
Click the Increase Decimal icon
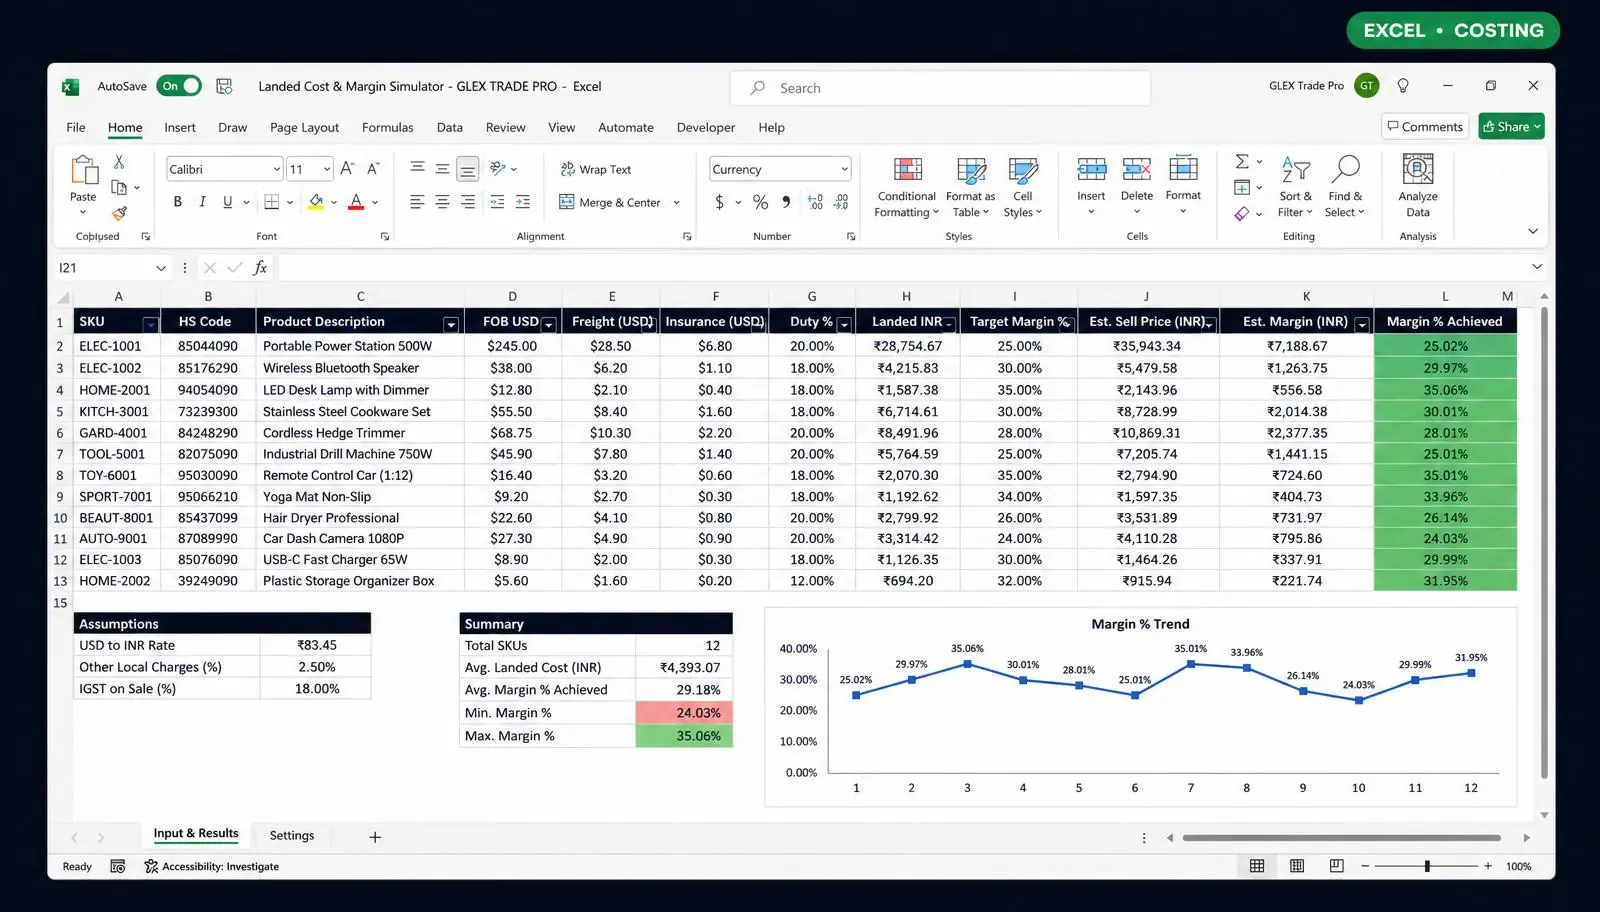point(815,202)
